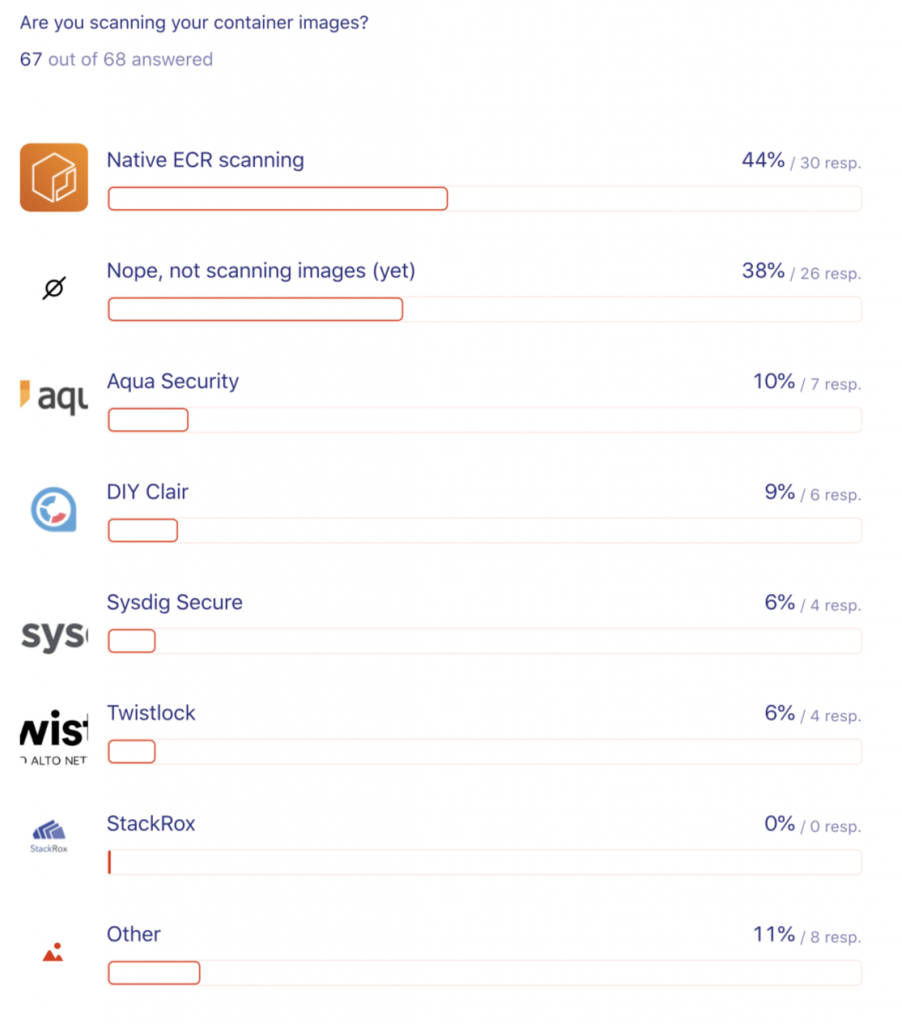
Task: Select the 'Twistlock' option label
Action: [x=151, y=712]
